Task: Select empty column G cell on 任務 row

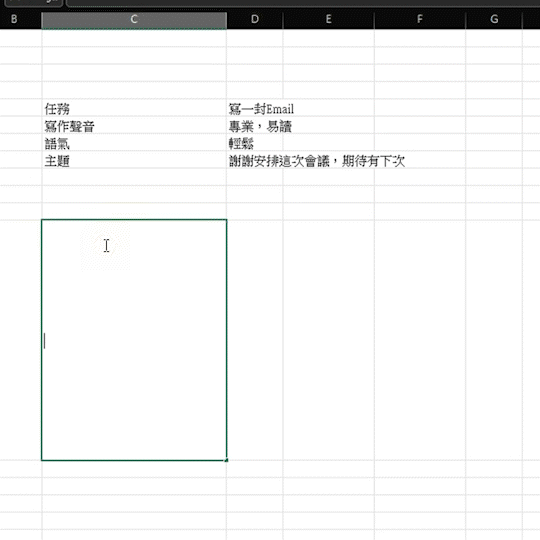Action: point(494,108)
